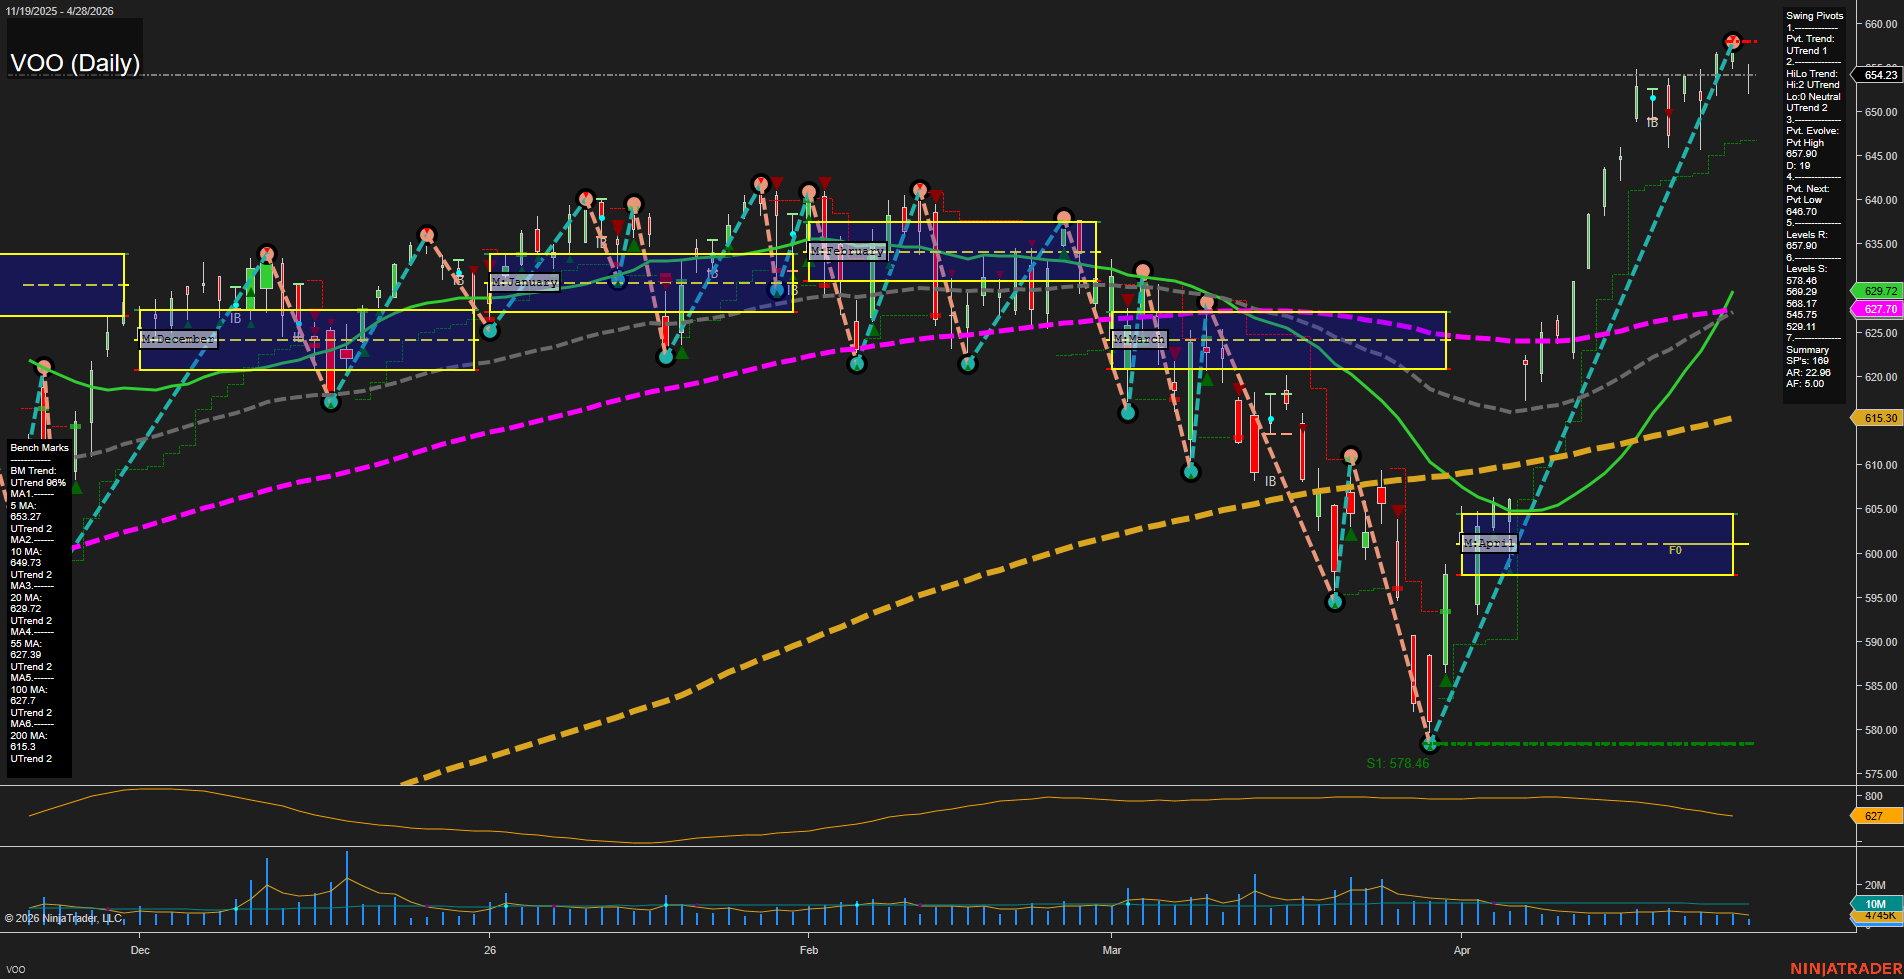Click the teal pivot low marker above S1 line

1429,743
